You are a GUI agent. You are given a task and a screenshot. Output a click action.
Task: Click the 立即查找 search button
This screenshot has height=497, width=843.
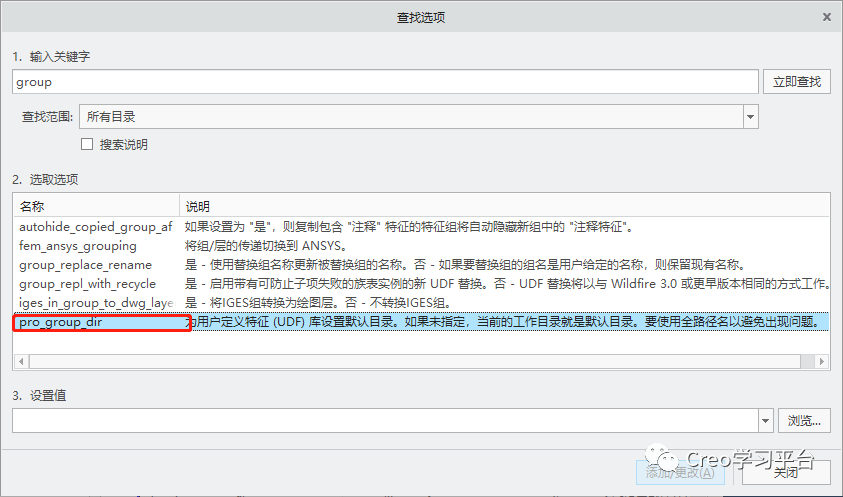(797, 82)
